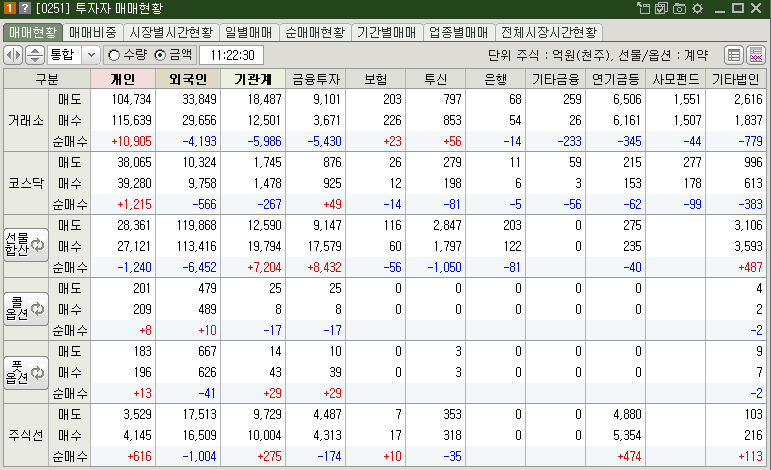Open the 매매현황 tab
This screenshot has height=470, width=771.
tap(33, 32)
